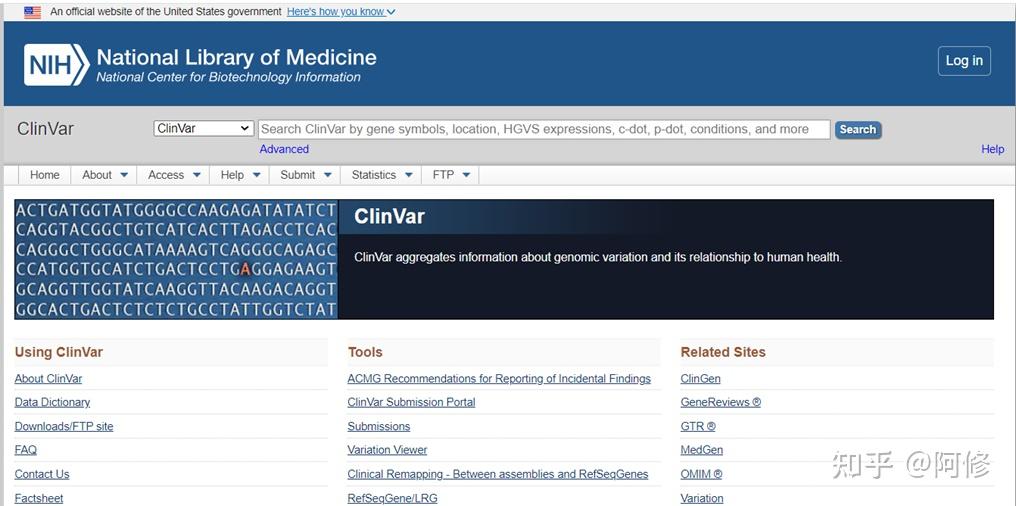The image size is (1016, 506).
Task: Open the Submit menu
Action: coord(304,175)
